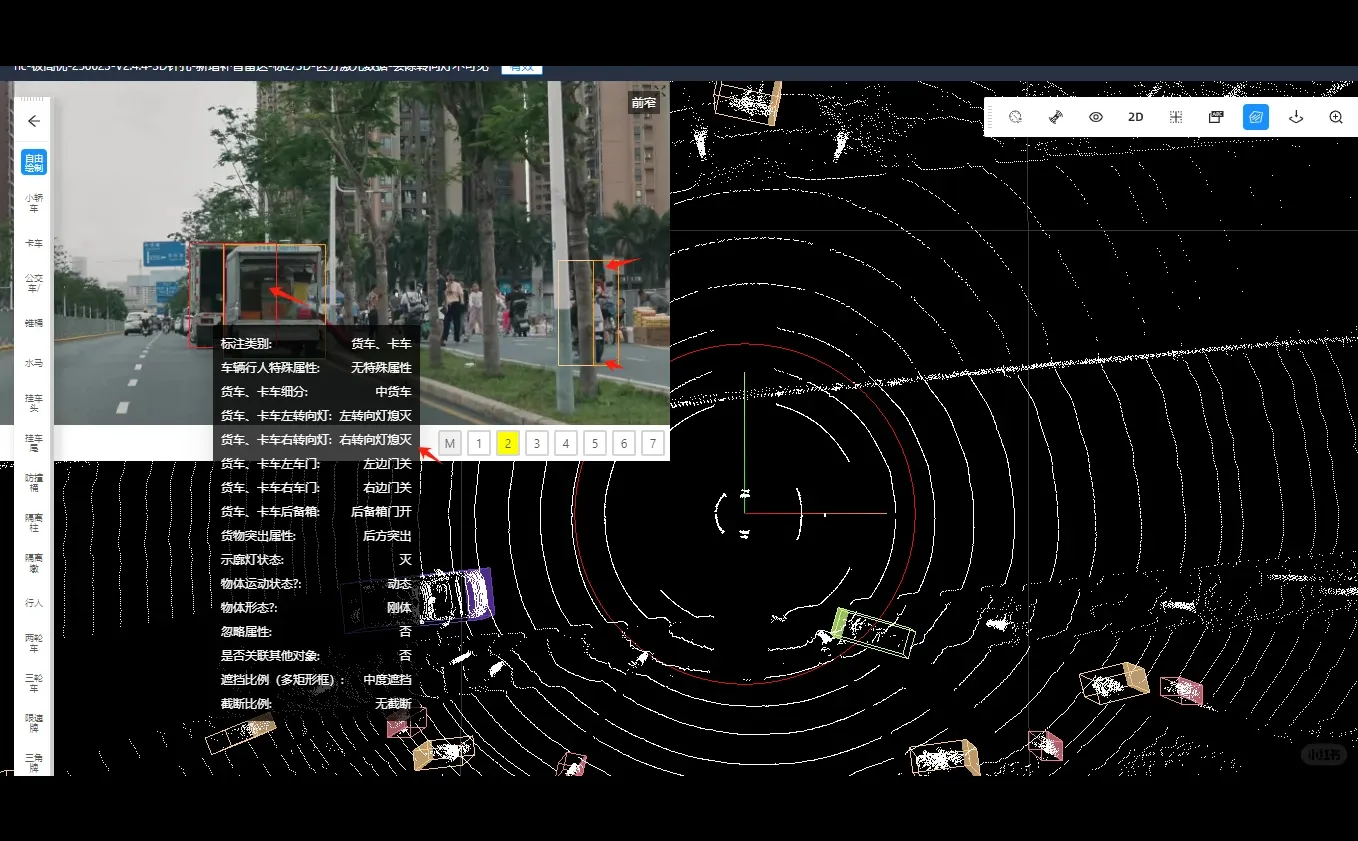1358x841 pixels.
Task: Choose the 挂车尾 label in sidebar
Action: click(34, 443)
